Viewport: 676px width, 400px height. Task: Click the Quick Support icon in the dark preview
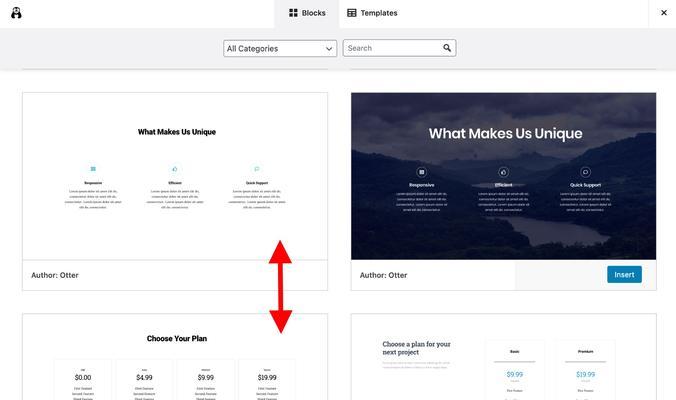(585, 172)
